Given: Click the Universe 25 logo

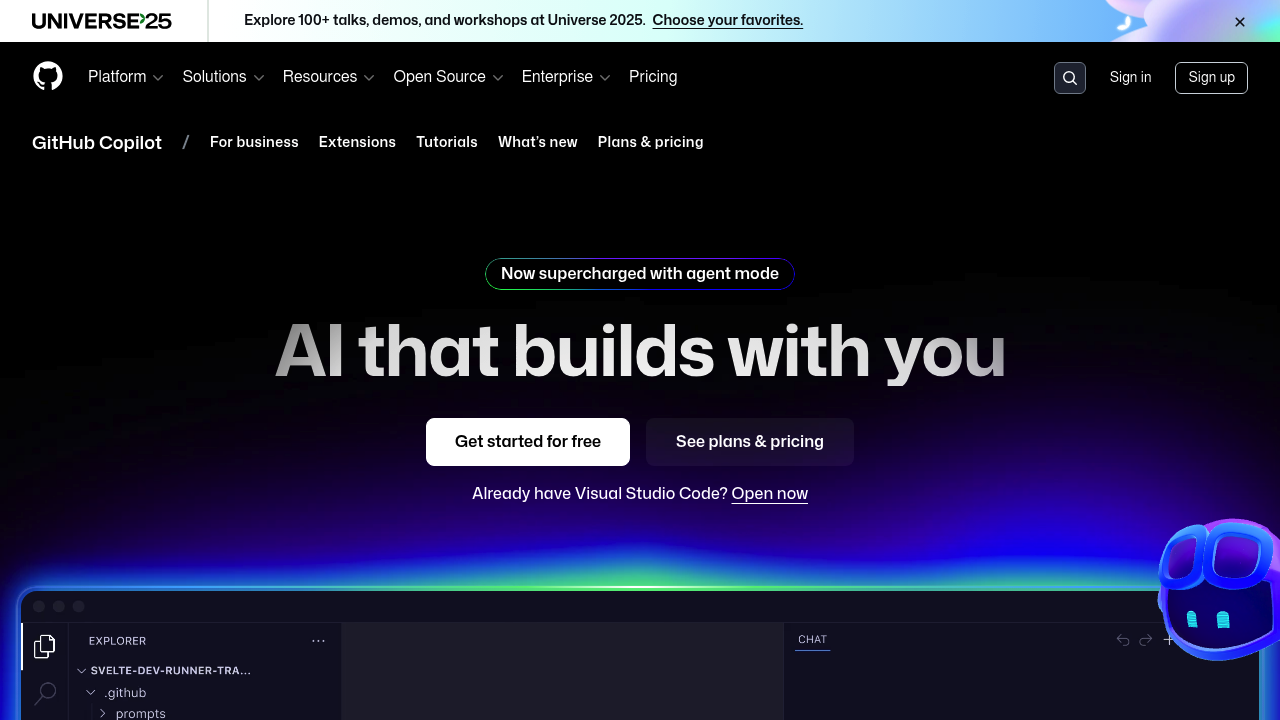Looking at the screenshot, I should tap(102, 21).
